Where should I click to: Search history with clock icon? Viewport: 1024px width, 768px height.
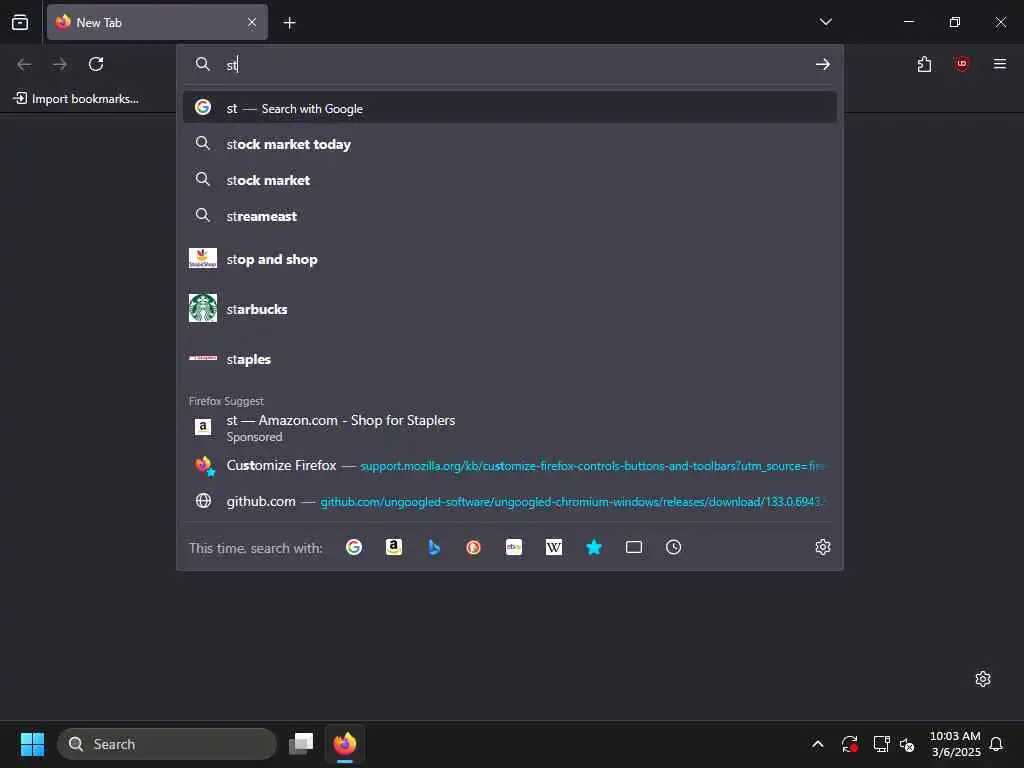(x=673, y=547)
